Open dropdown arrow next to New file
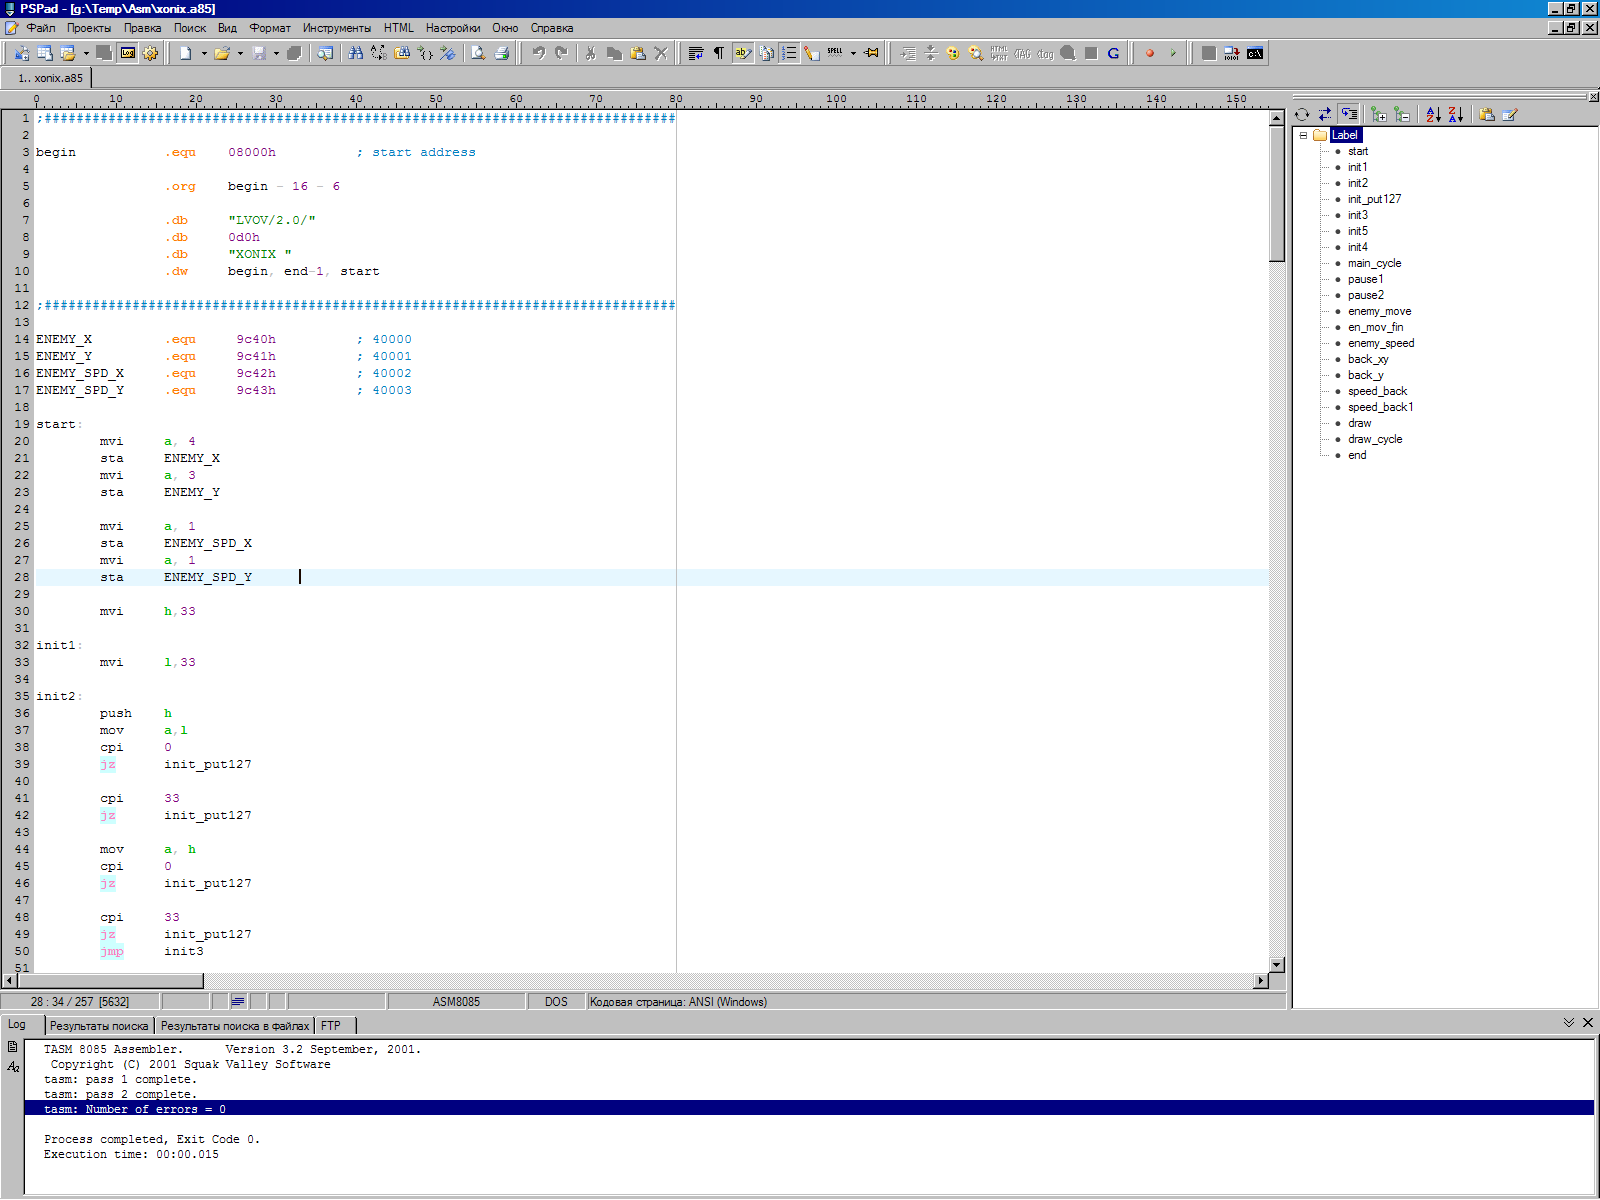The width and height of the screenshot is (1600, 1200). point(204,53)
